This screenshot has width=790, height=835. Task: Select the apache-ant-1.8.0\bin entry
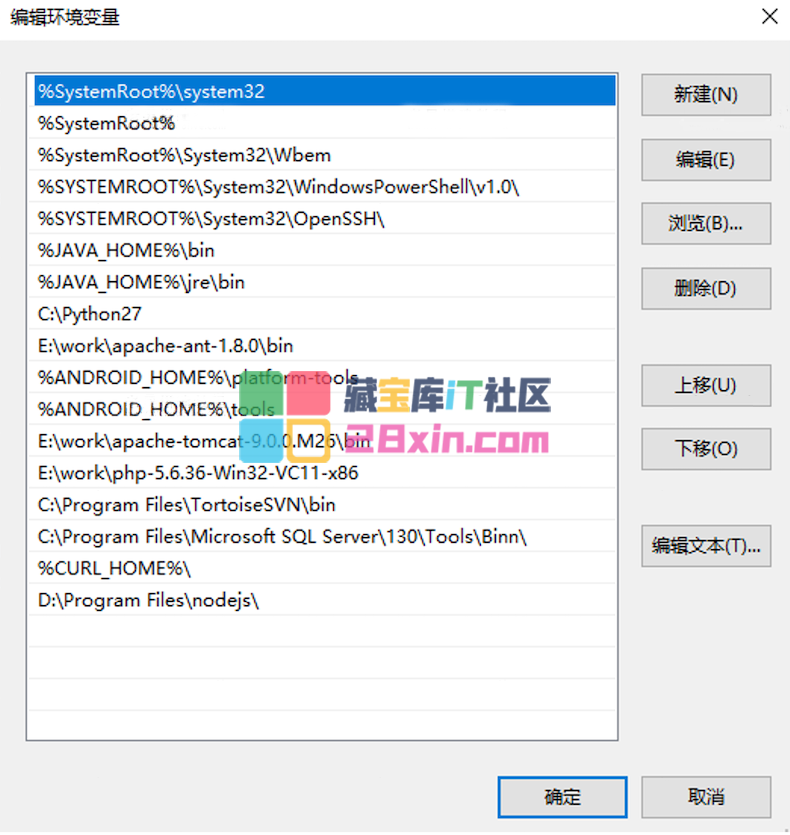click(165, 346)
